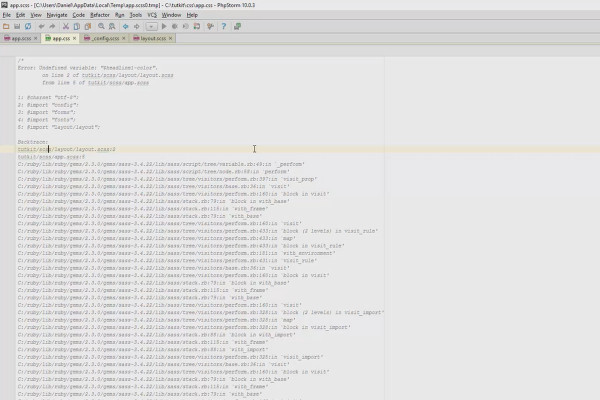Screen dimensions: 600x400
Task: Open the Help menu
Action: coord(192,15)
